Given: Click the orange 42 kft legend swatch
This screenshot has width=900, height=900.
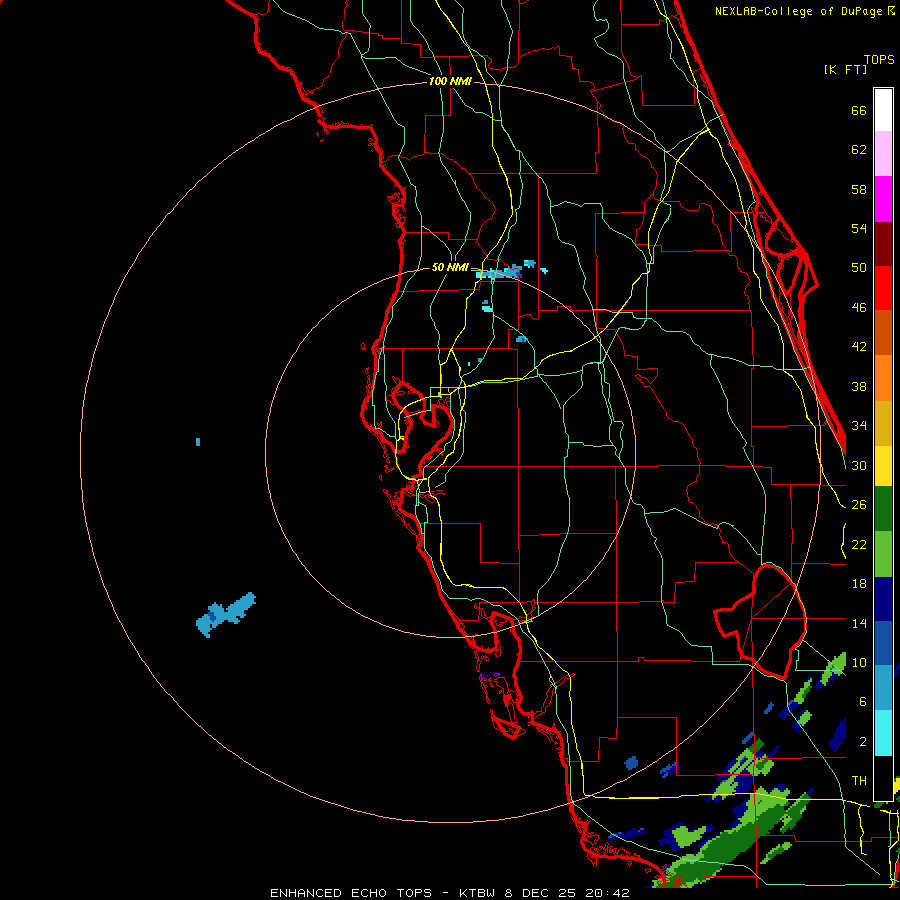Looking at the screenshot, I should click(x=883, y=378).
